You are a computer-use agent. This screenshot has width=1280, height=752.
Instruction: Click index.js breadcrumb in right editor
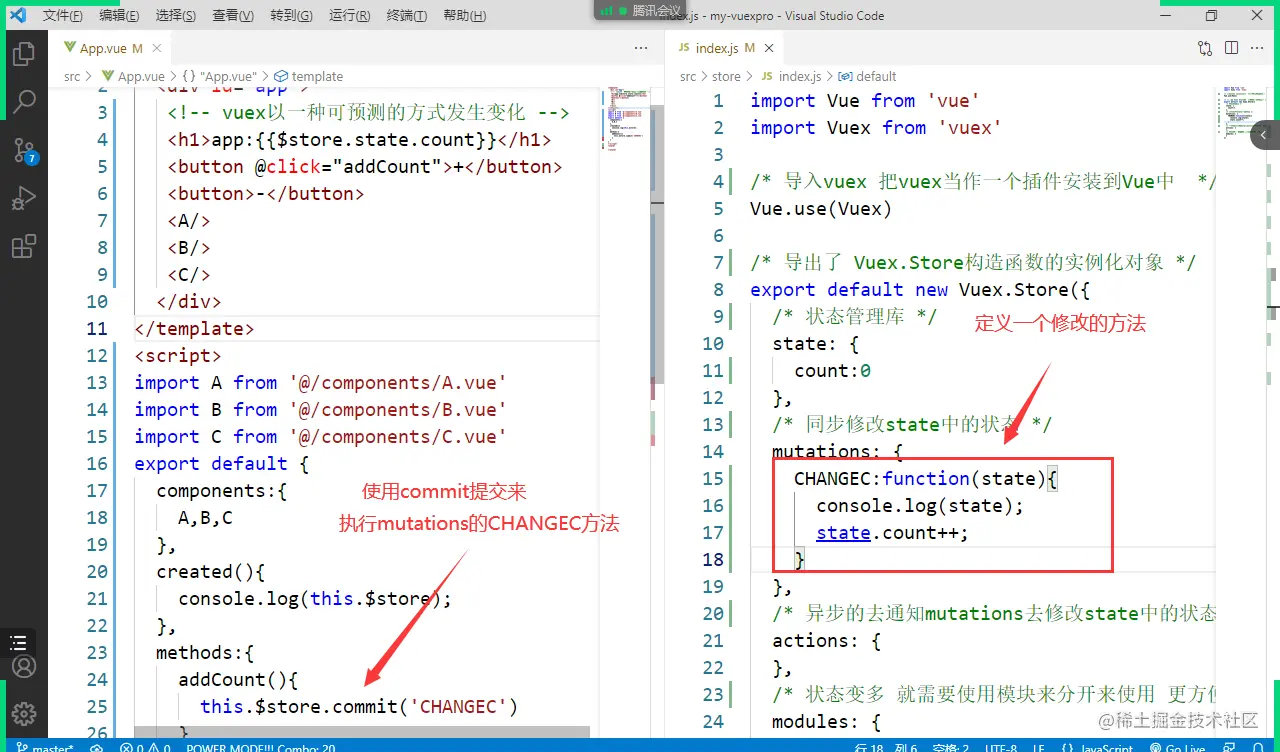(x=791, y=76)
